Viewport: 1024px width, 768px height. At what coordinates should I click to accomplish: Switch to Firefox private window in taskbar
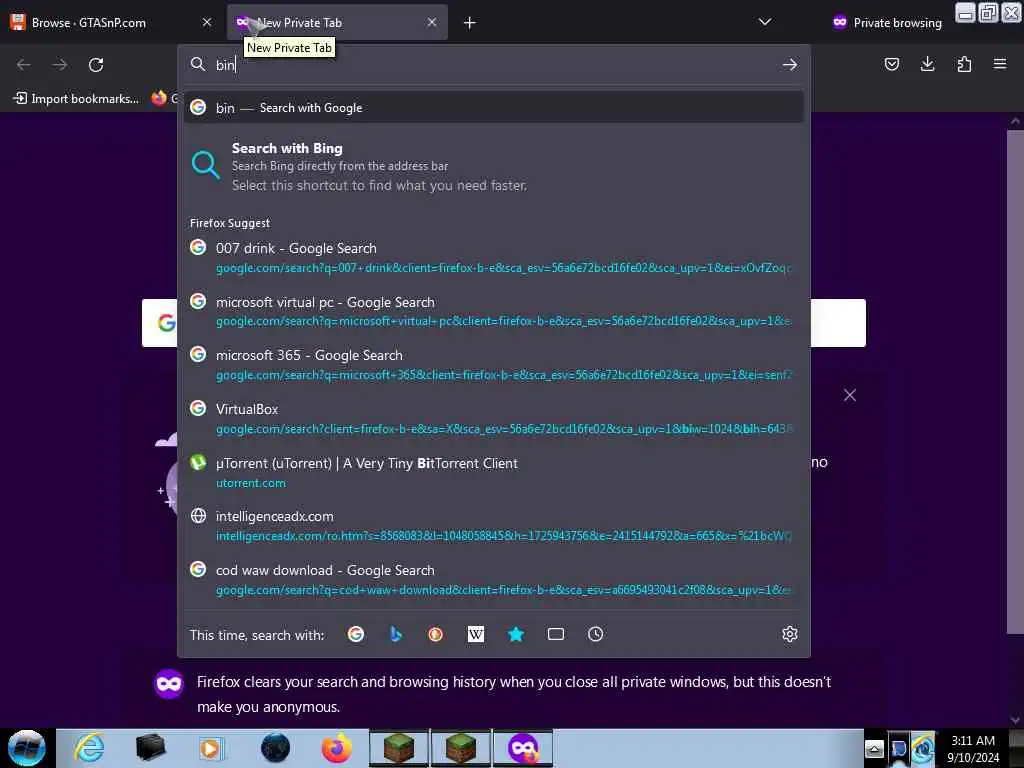(x=523, y=748)
